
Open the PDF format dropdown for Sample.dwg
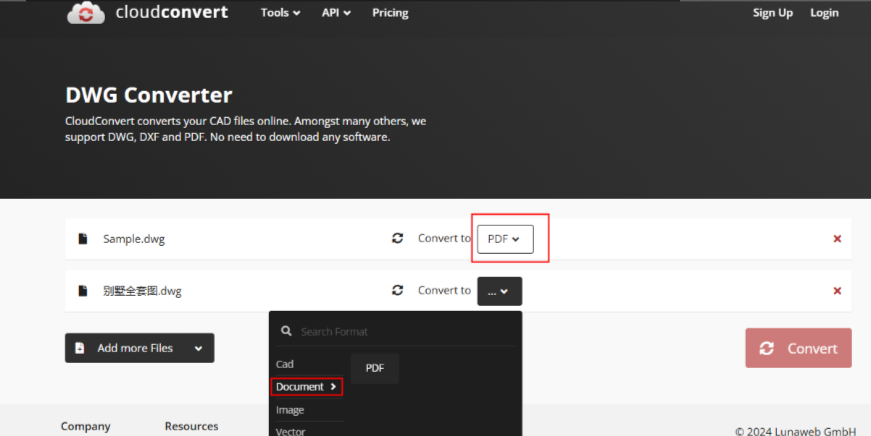click(x=505, y=239)
